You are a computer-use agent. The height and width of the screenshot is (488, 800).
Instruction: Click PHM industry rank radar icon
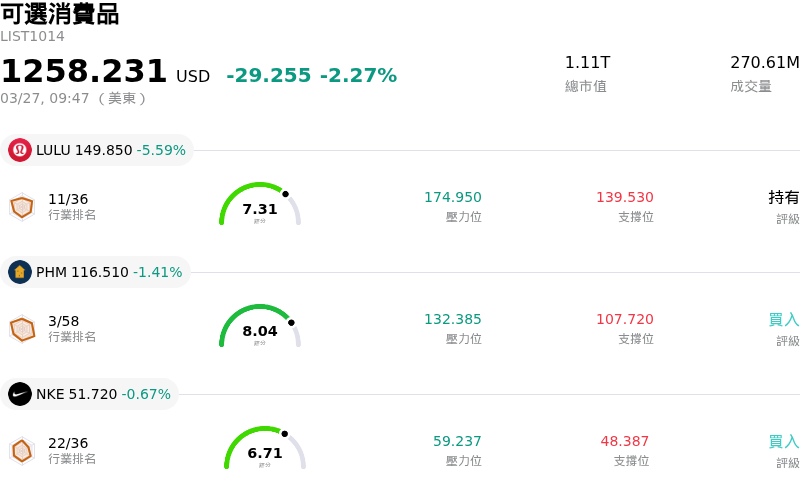click(22, 329)
